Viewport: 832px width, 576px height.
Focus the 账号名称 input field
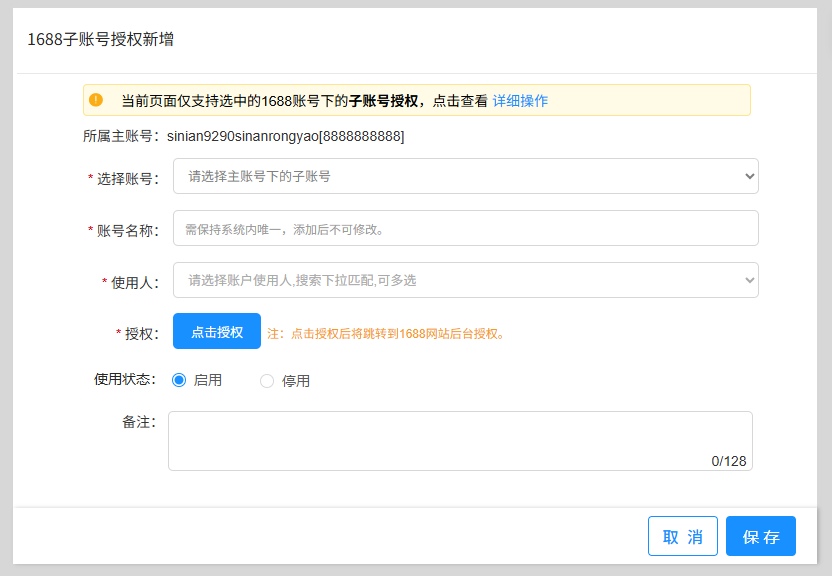coord(465,228)
